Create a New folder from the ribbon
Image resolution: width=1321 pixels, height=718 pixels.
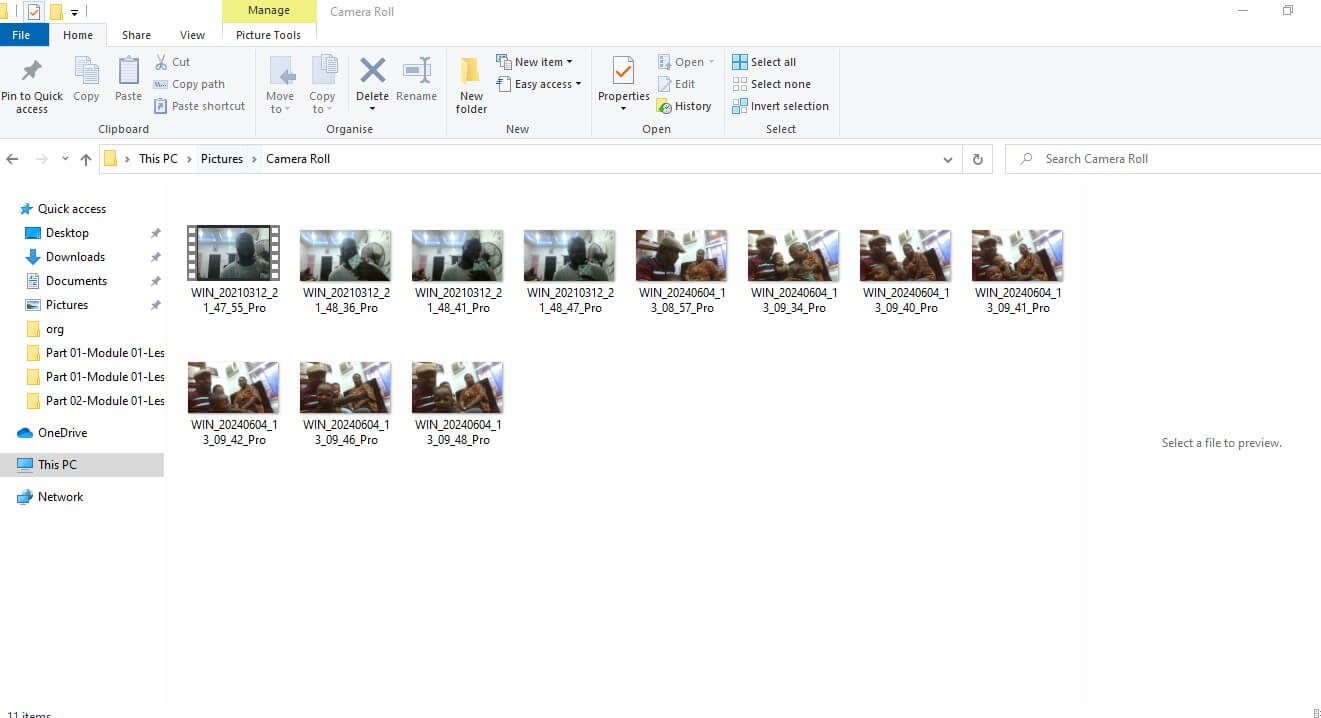[x=471, y=74]
